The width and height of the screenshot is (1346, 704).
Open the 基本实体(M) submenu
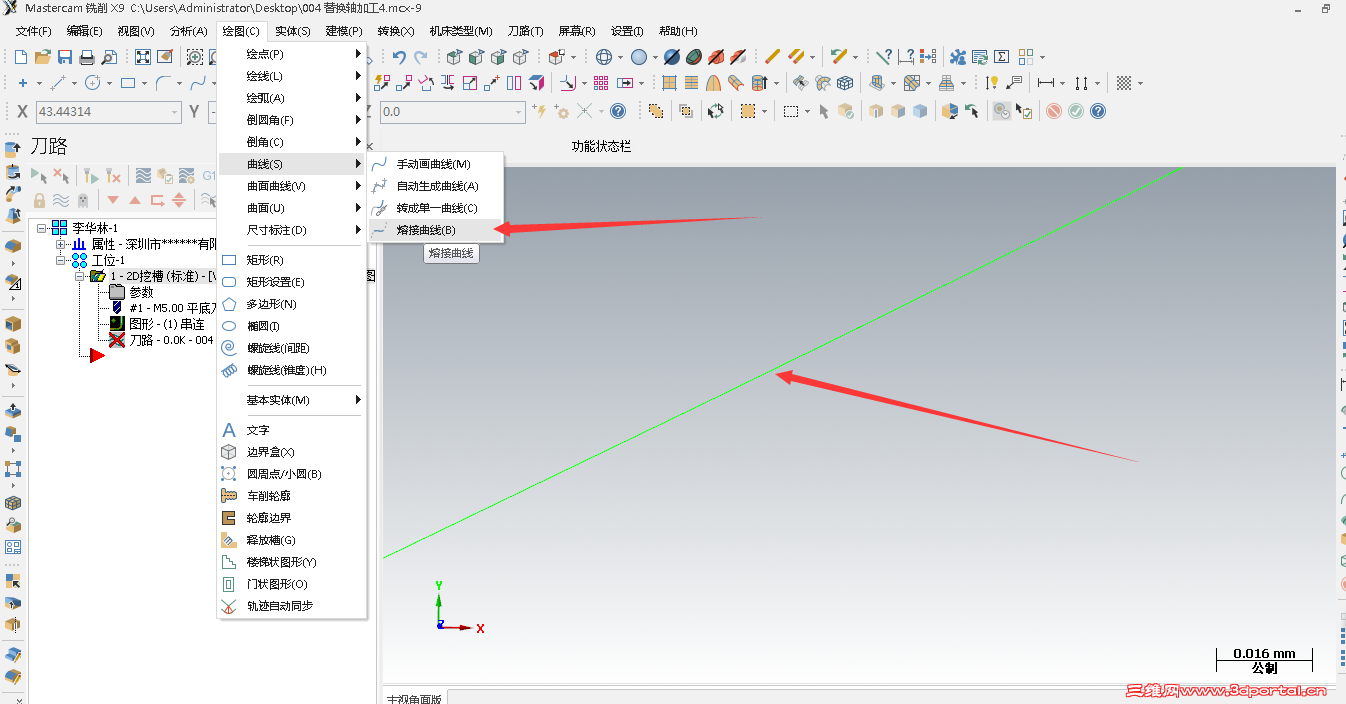(292, 400)
